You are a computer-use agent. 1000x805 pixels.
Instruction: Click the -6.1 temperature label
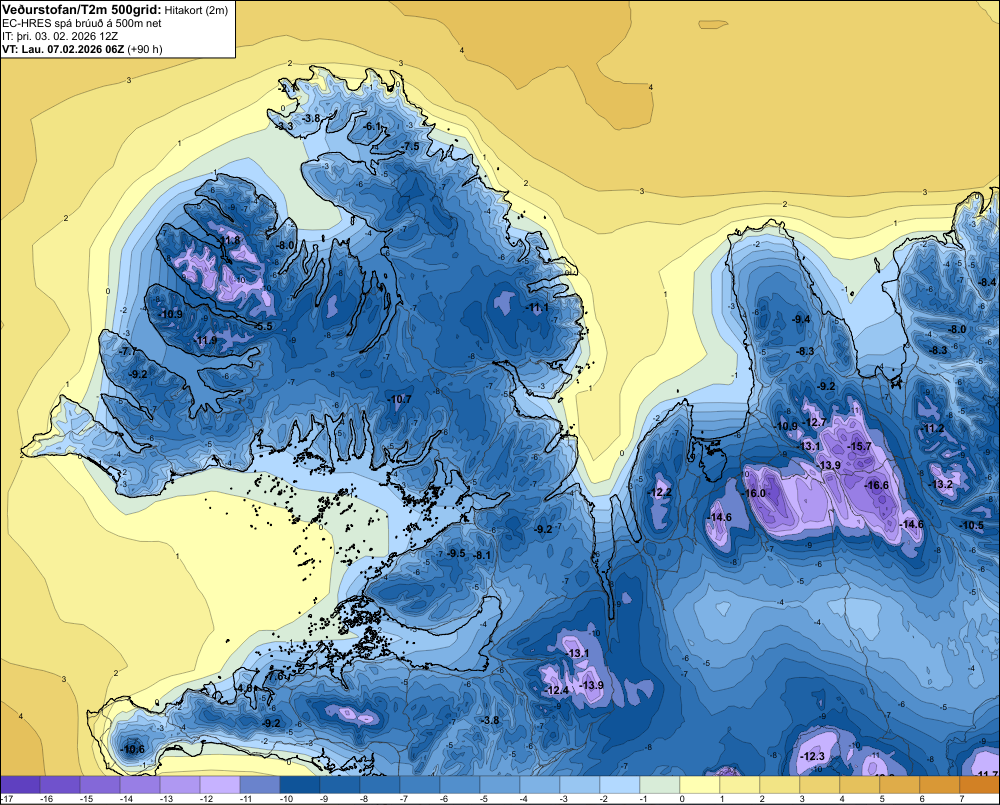[x=372, y=126]
